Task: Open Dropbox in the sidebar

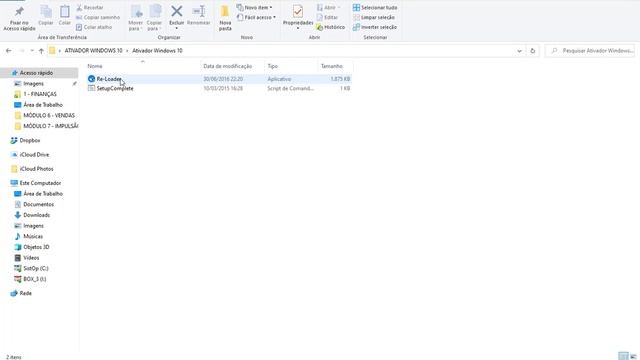Action: (x=30, y=140)
